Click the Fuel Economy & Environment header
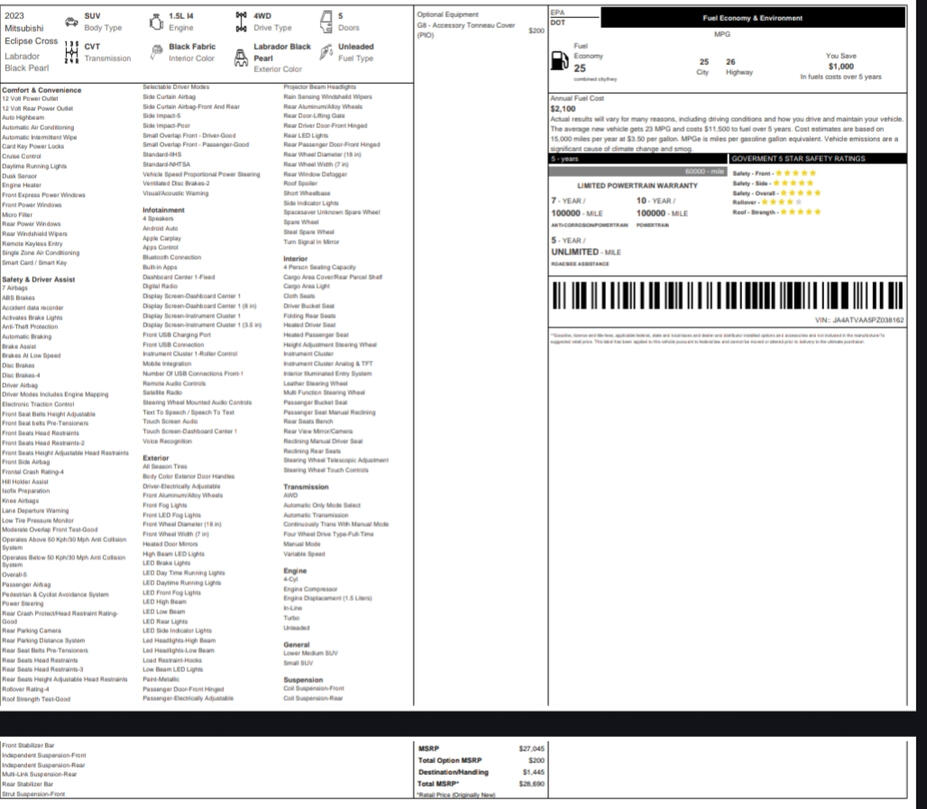 (x=753, y=18)
